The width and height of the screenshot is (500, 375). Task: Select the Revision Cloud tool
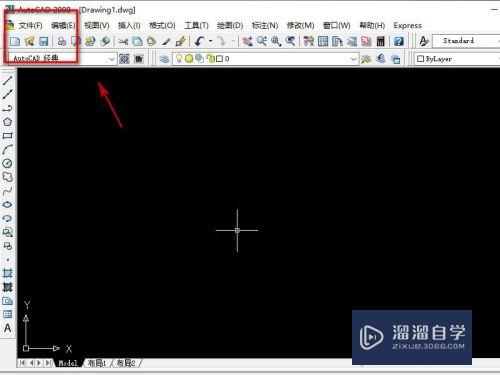(8, 177)
